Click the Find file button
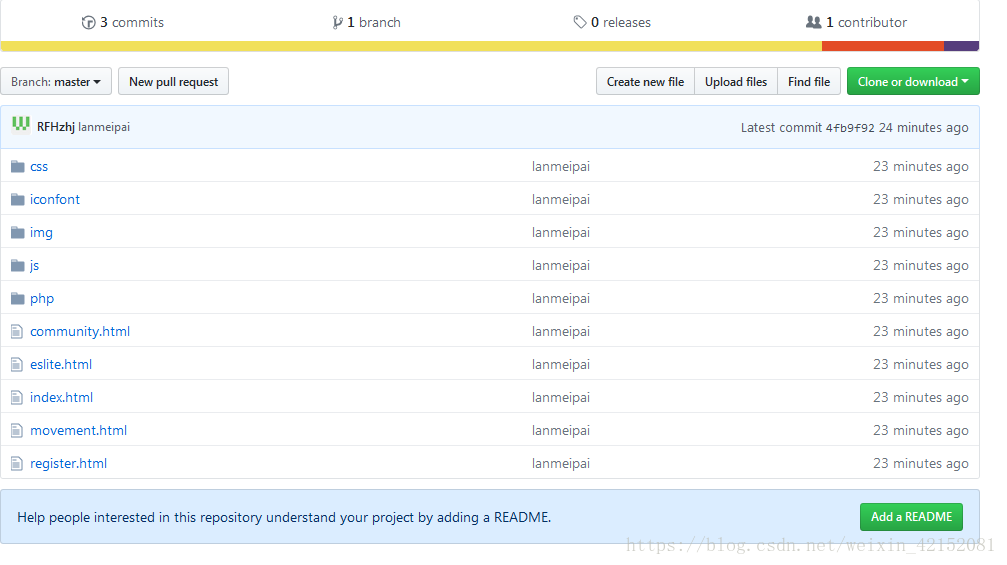The width and height of the screenshot is (1007, 565). click(809, 82)
